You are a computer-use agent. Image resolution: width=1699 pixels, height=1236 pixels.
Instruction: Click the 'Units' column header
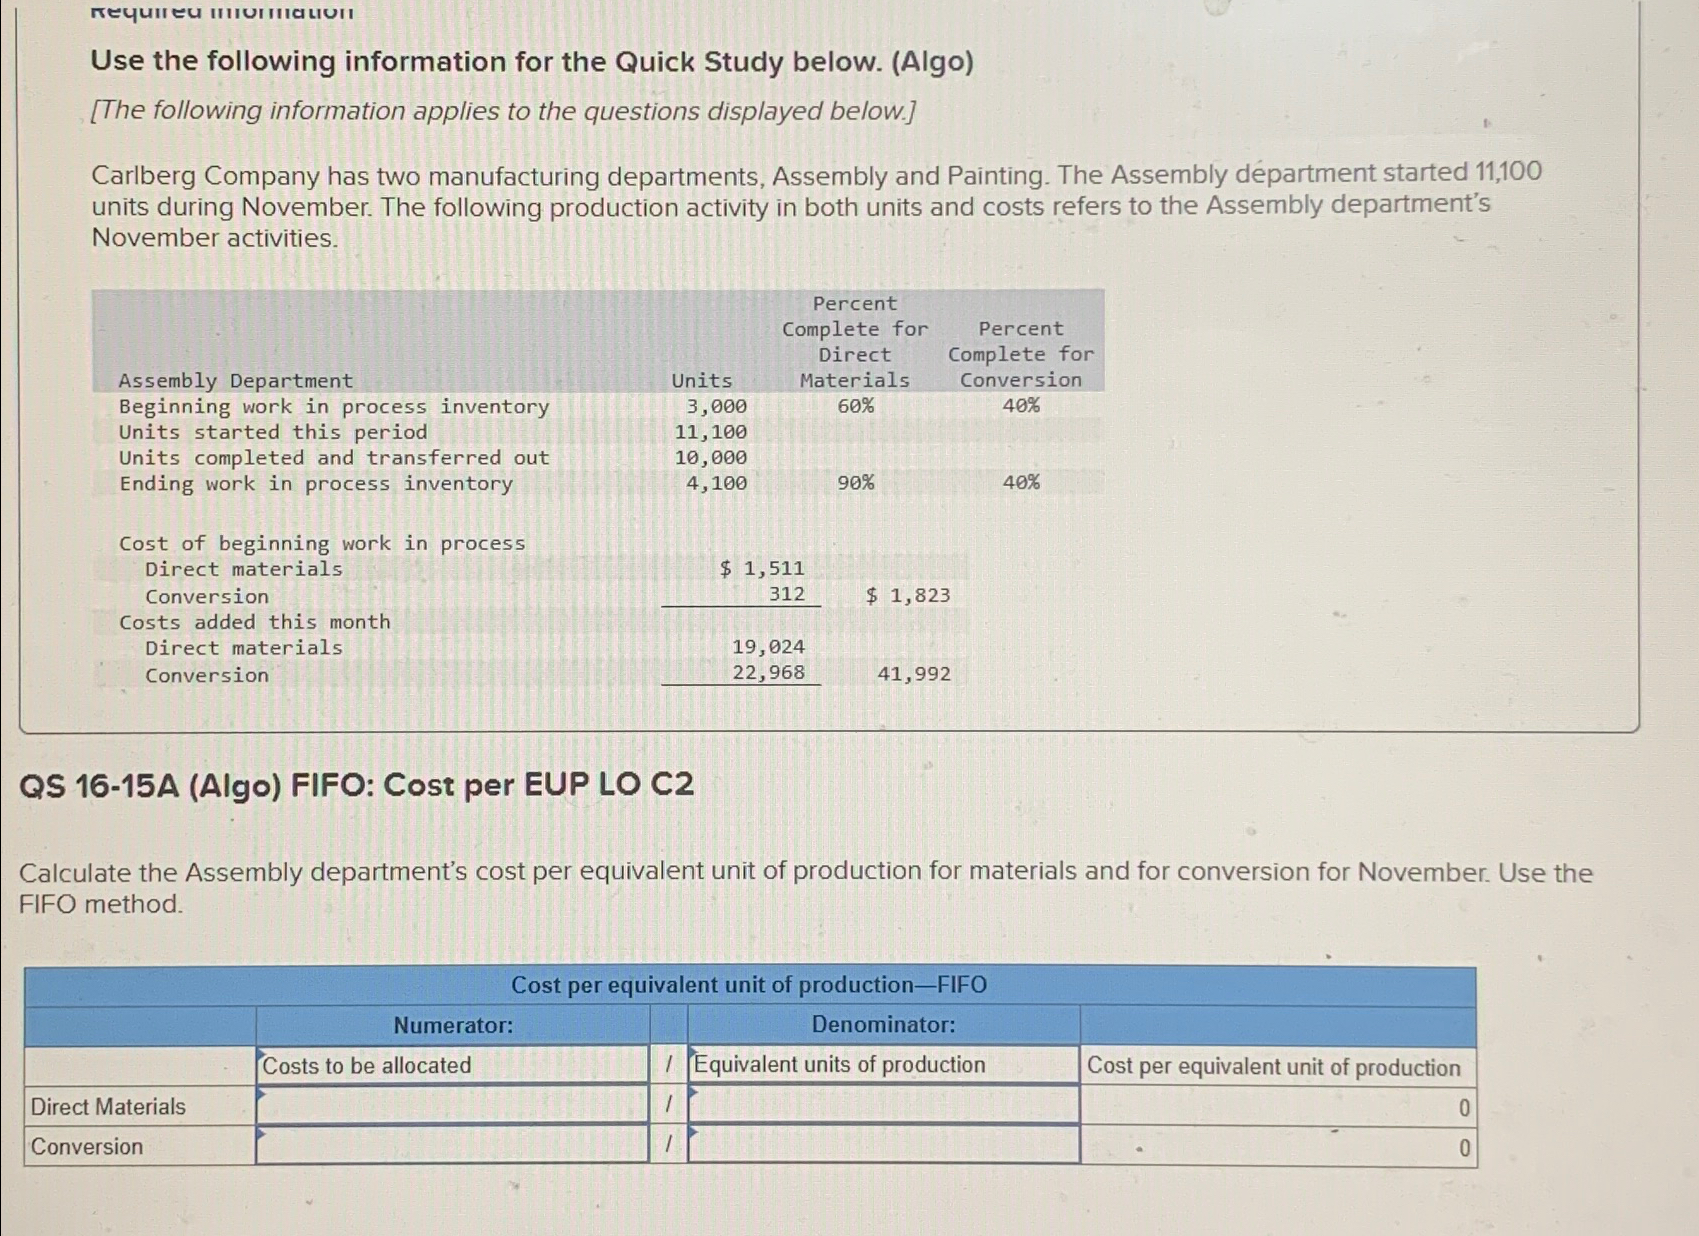coord(702,381)
